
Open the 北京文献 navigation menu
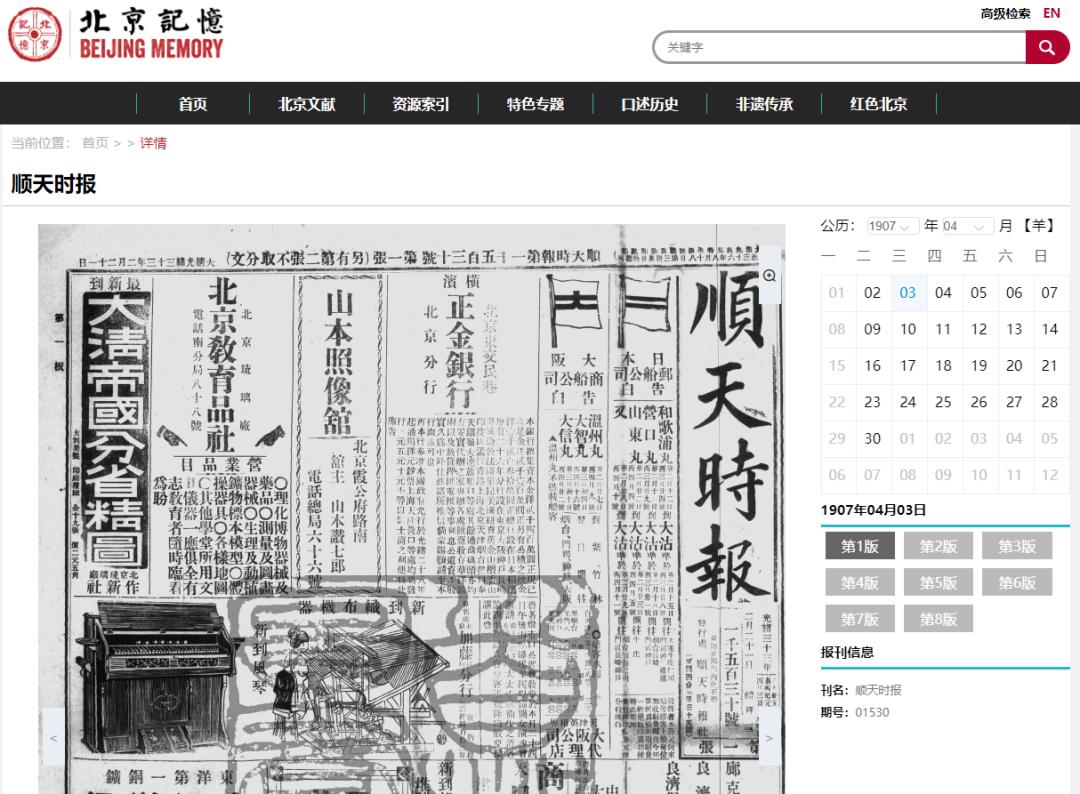click(x=307, y=103)
